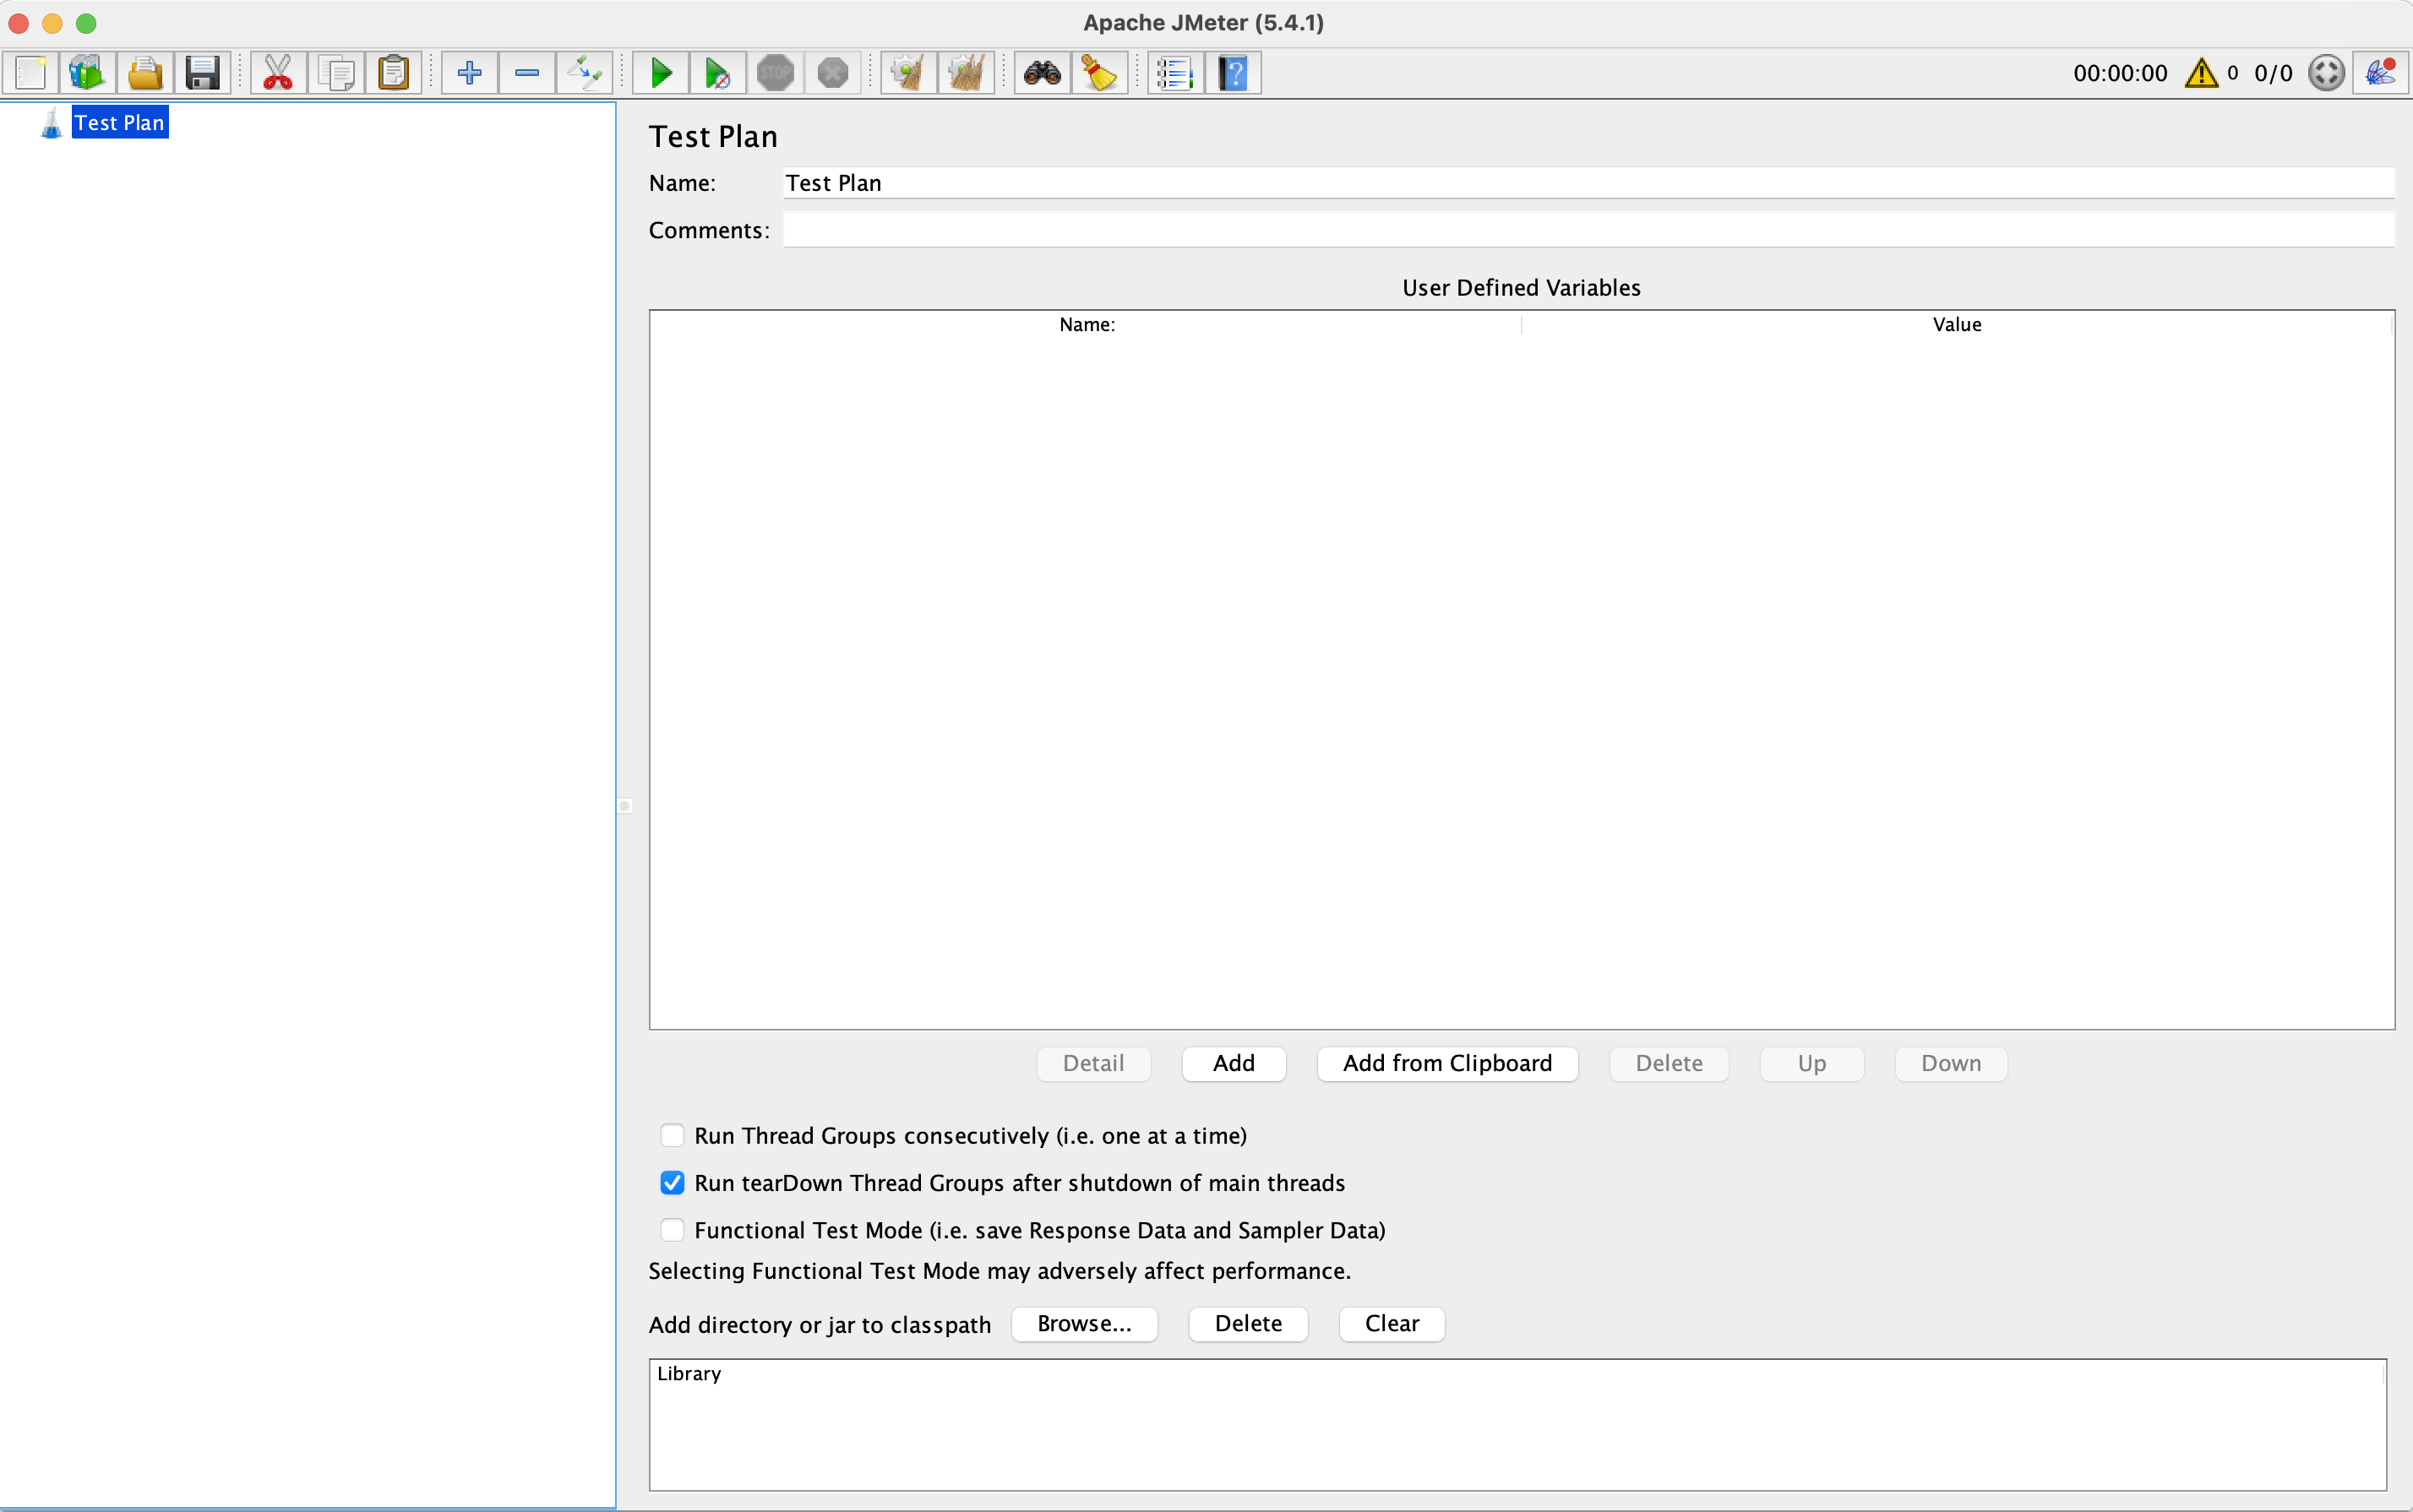Image resolution: width=2413 pixels, height=1512 pixels.
Task: Select the Test Plan tree node
Action: 119,123
